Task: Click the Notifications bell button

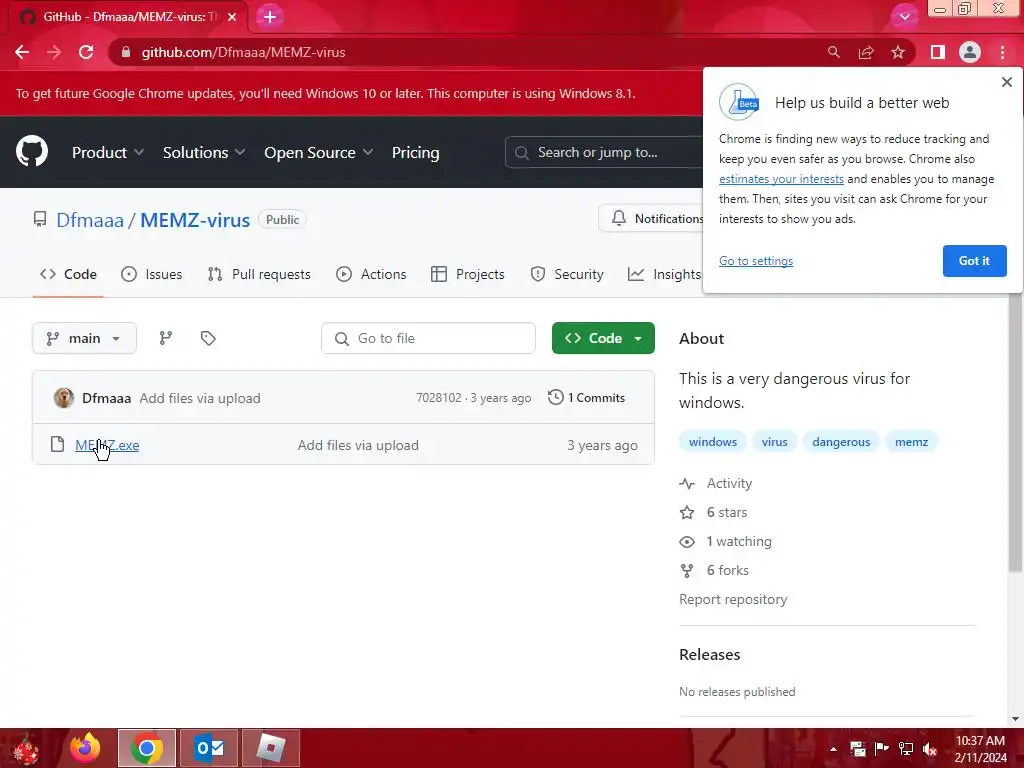Action: tap(651, 218)
